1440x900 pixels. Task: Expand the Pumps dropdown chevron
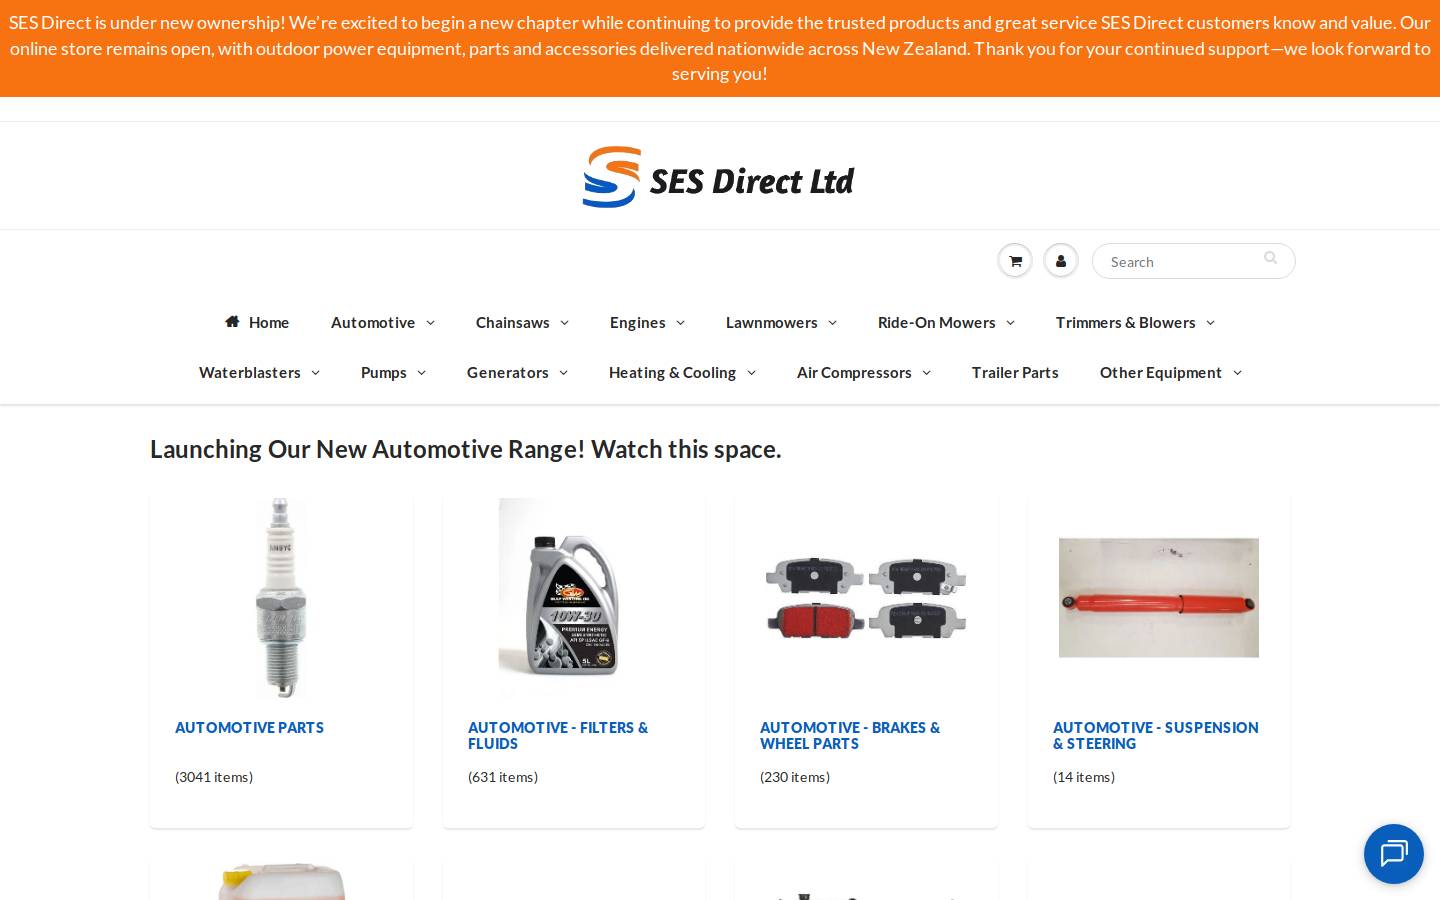421,373
